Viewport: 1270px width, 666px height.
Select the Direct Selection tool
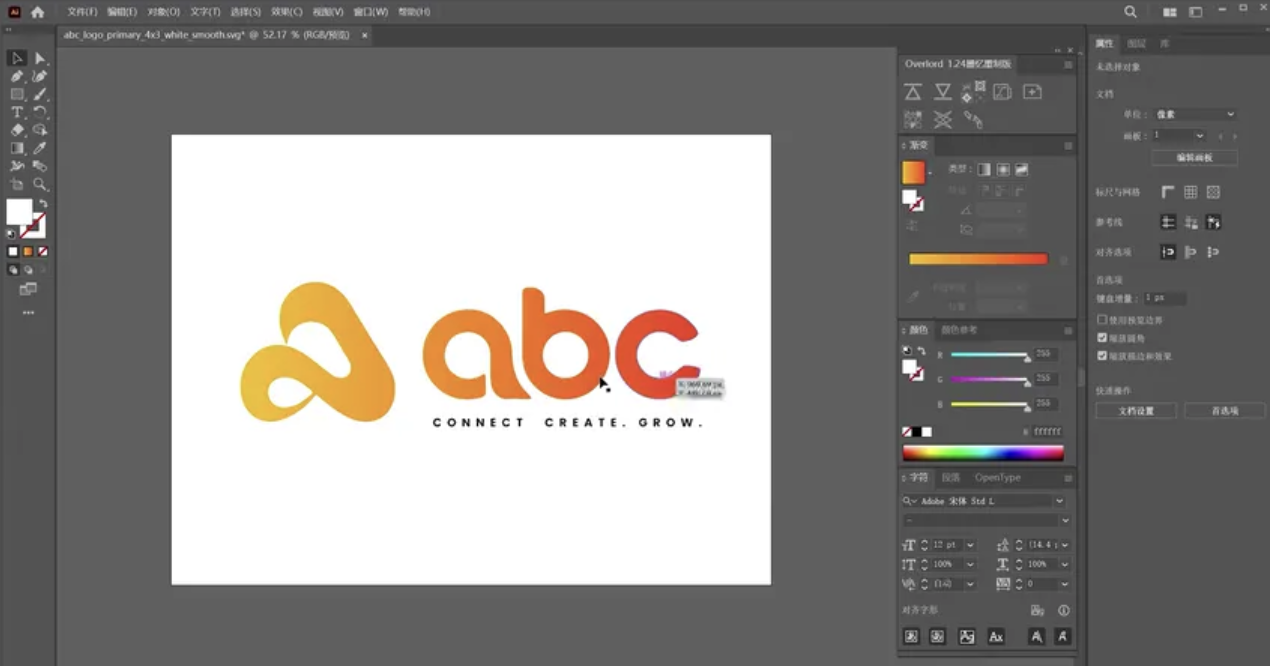point(40,58)
